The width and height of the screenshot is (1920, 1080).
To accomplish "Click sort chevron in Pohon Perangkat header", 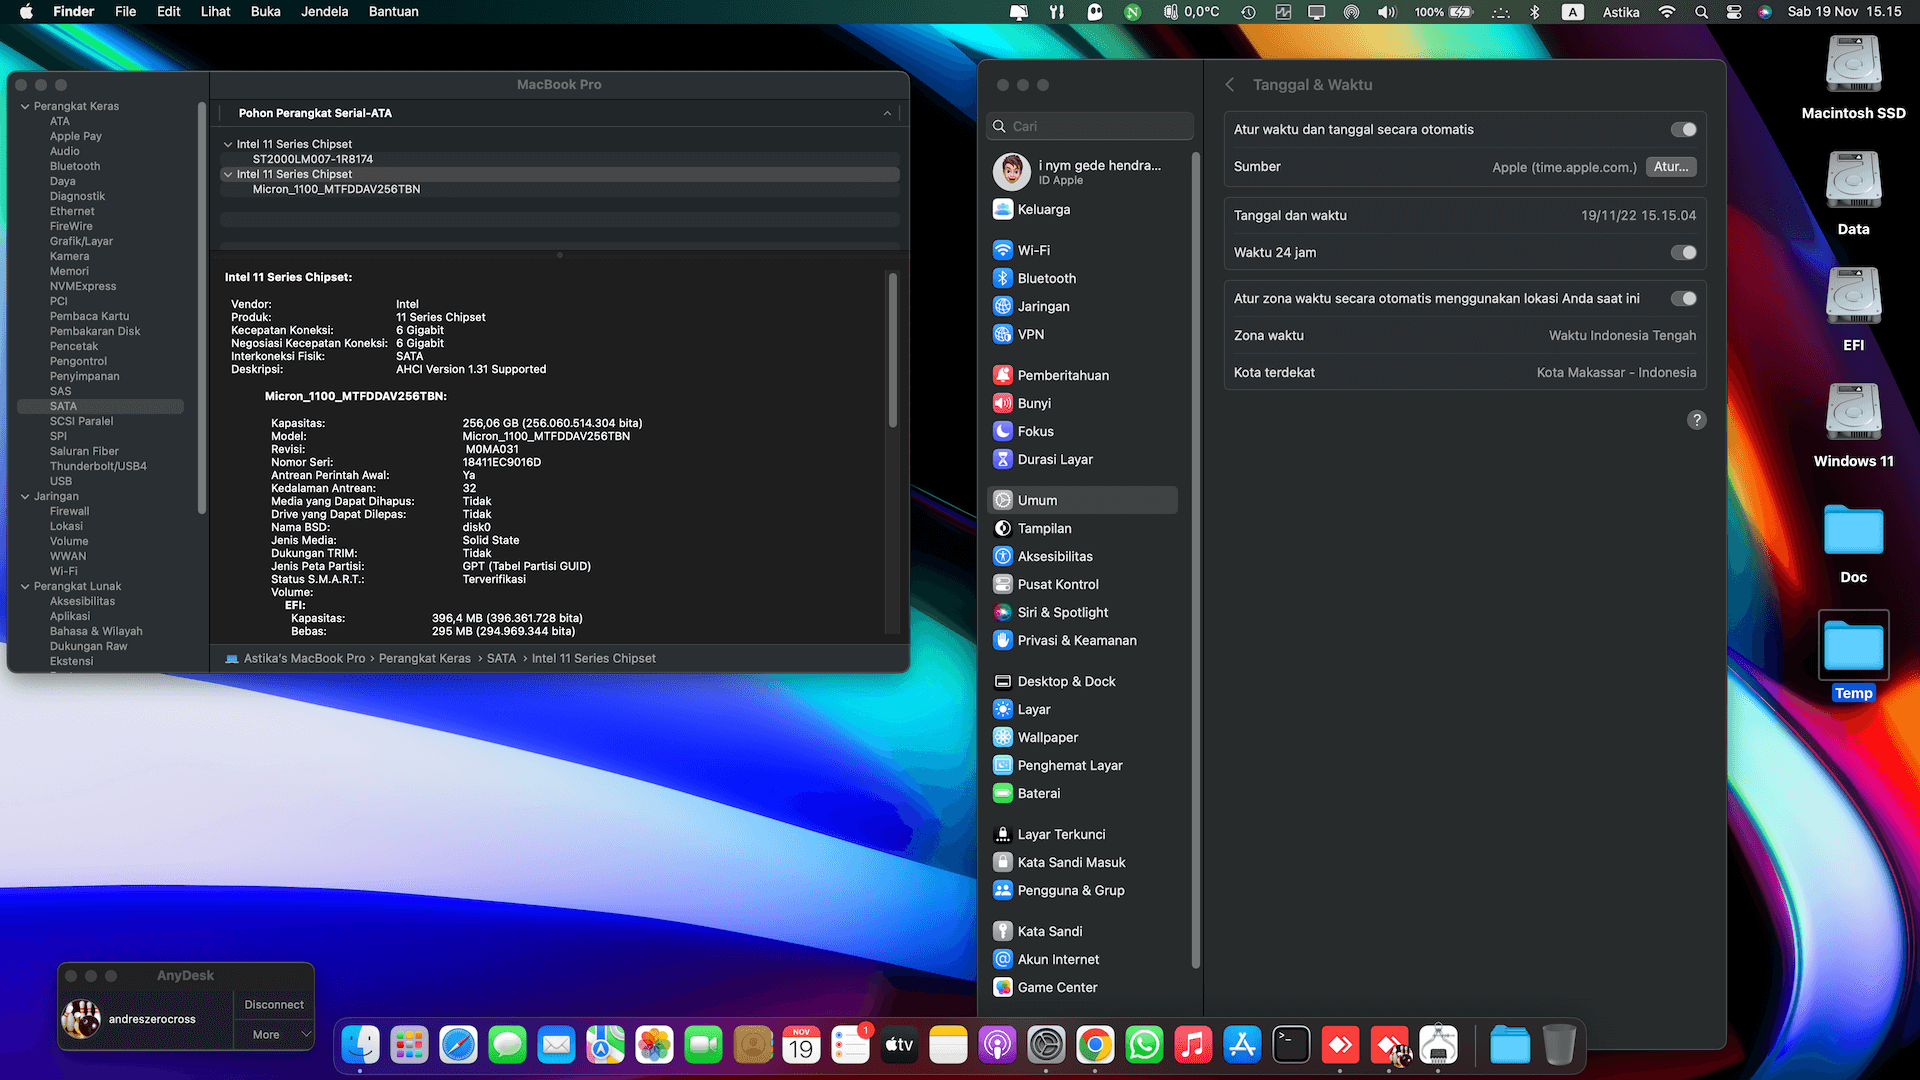I will tap(887, 113).
